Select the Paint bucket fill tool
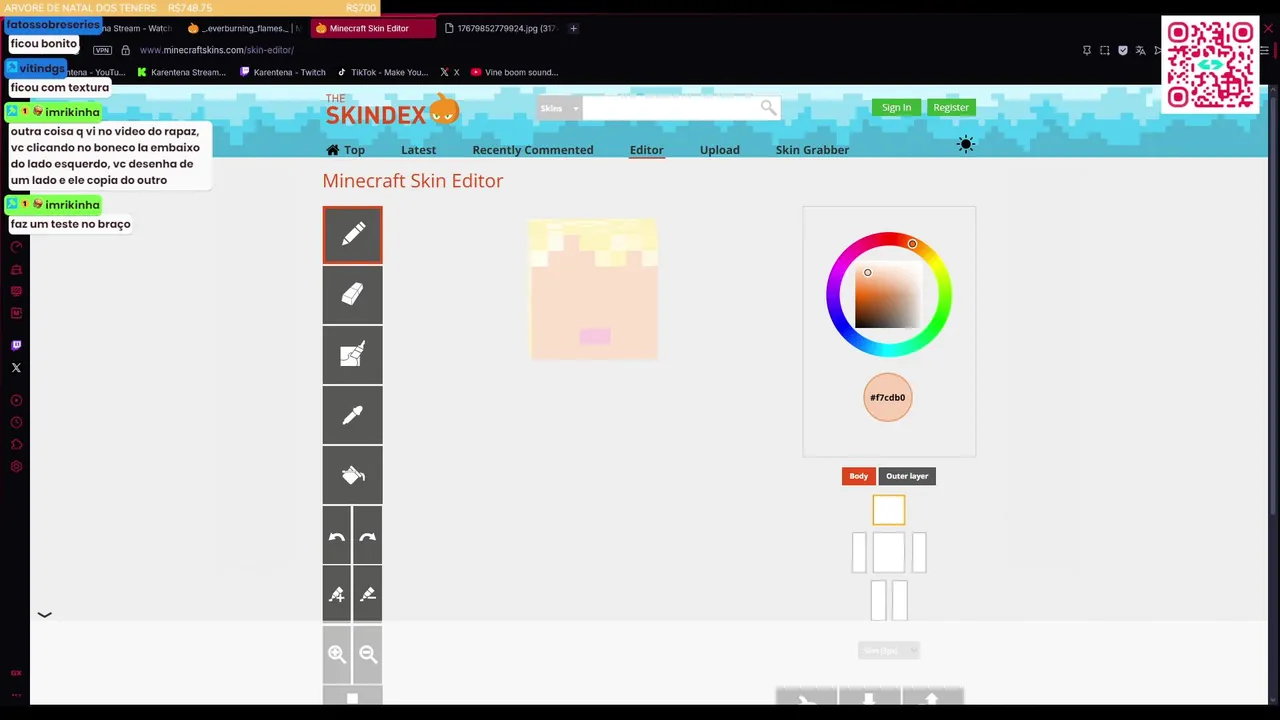1280x720 pixels. [x=352, y=475]
